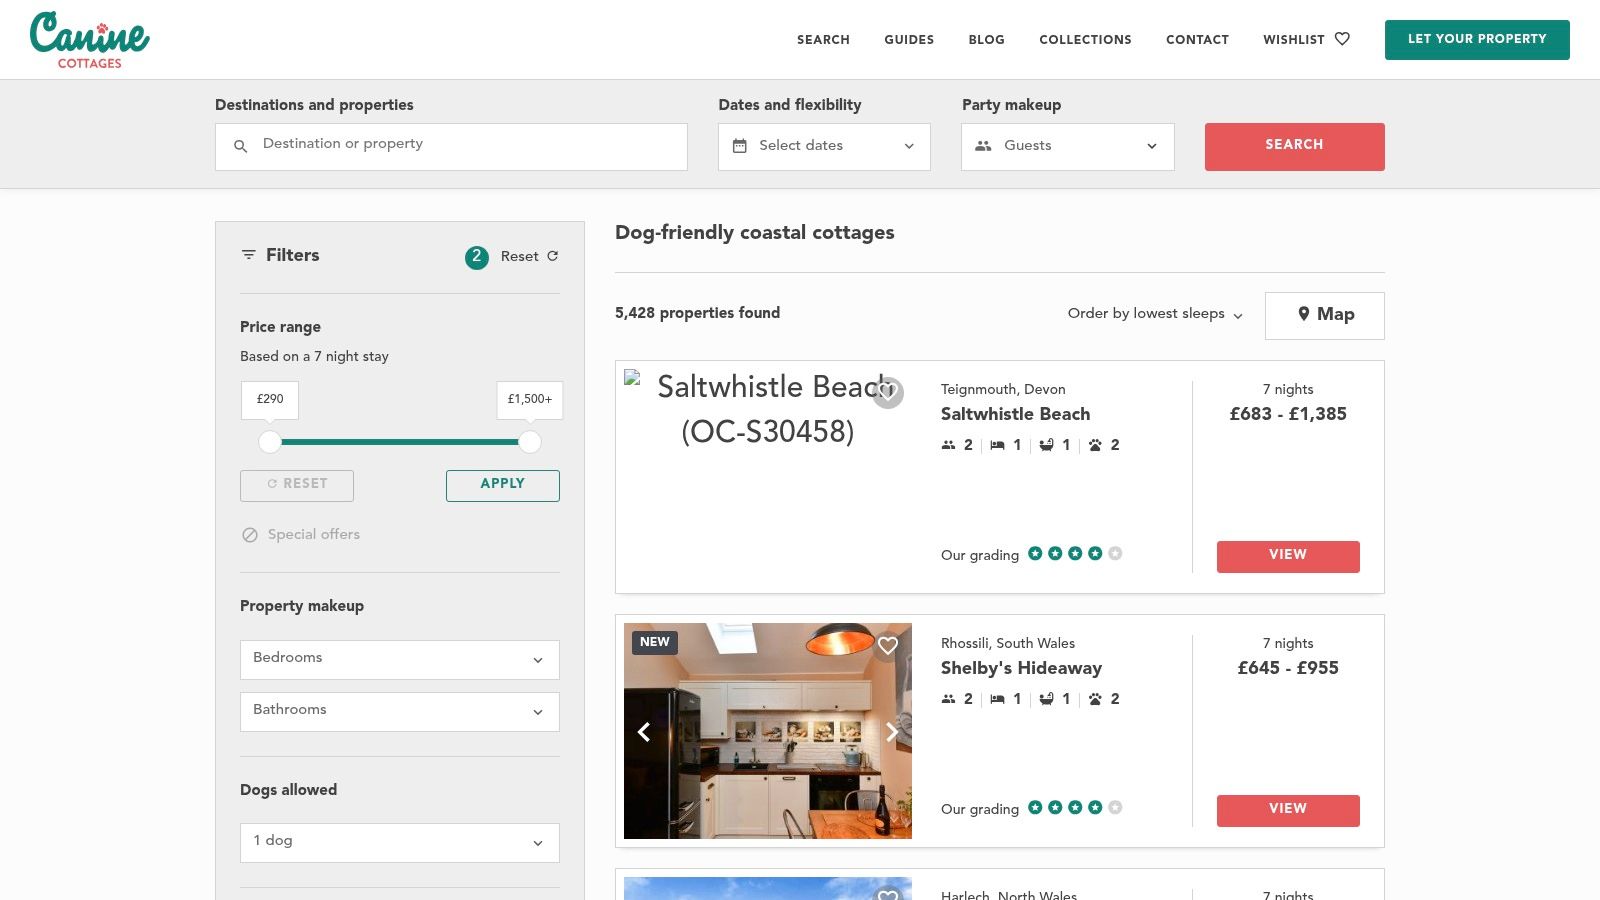Expand the Bedrooms dropdown
The image size is (1600, 900).
399,659
